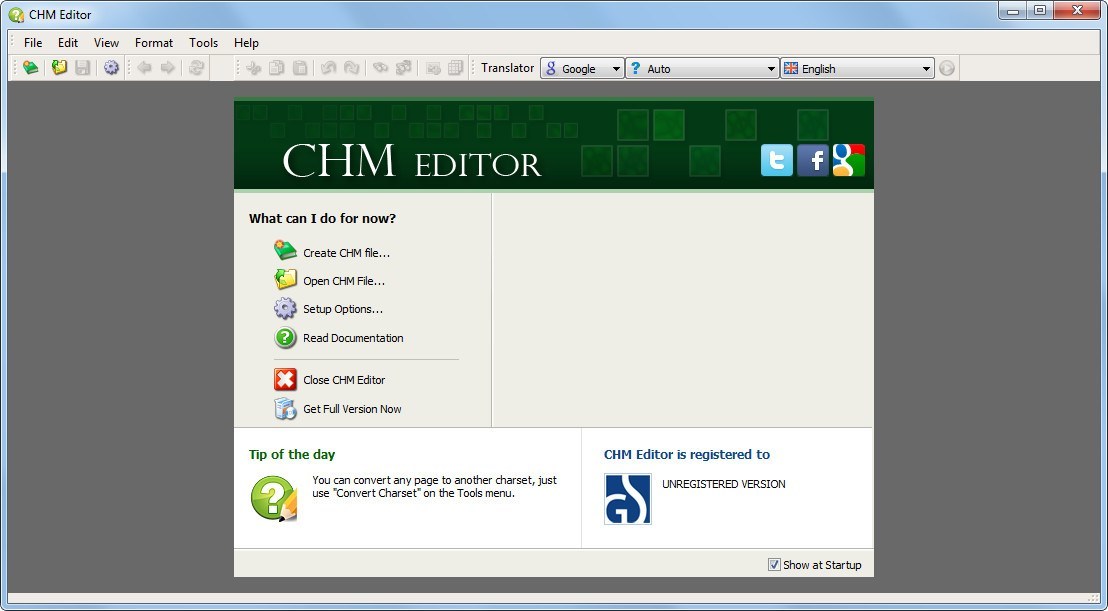Click the Forward arrow toolbar icon
Viewport: 1108px width, 611px height.
pyautogui.click(x=167, y=68)
